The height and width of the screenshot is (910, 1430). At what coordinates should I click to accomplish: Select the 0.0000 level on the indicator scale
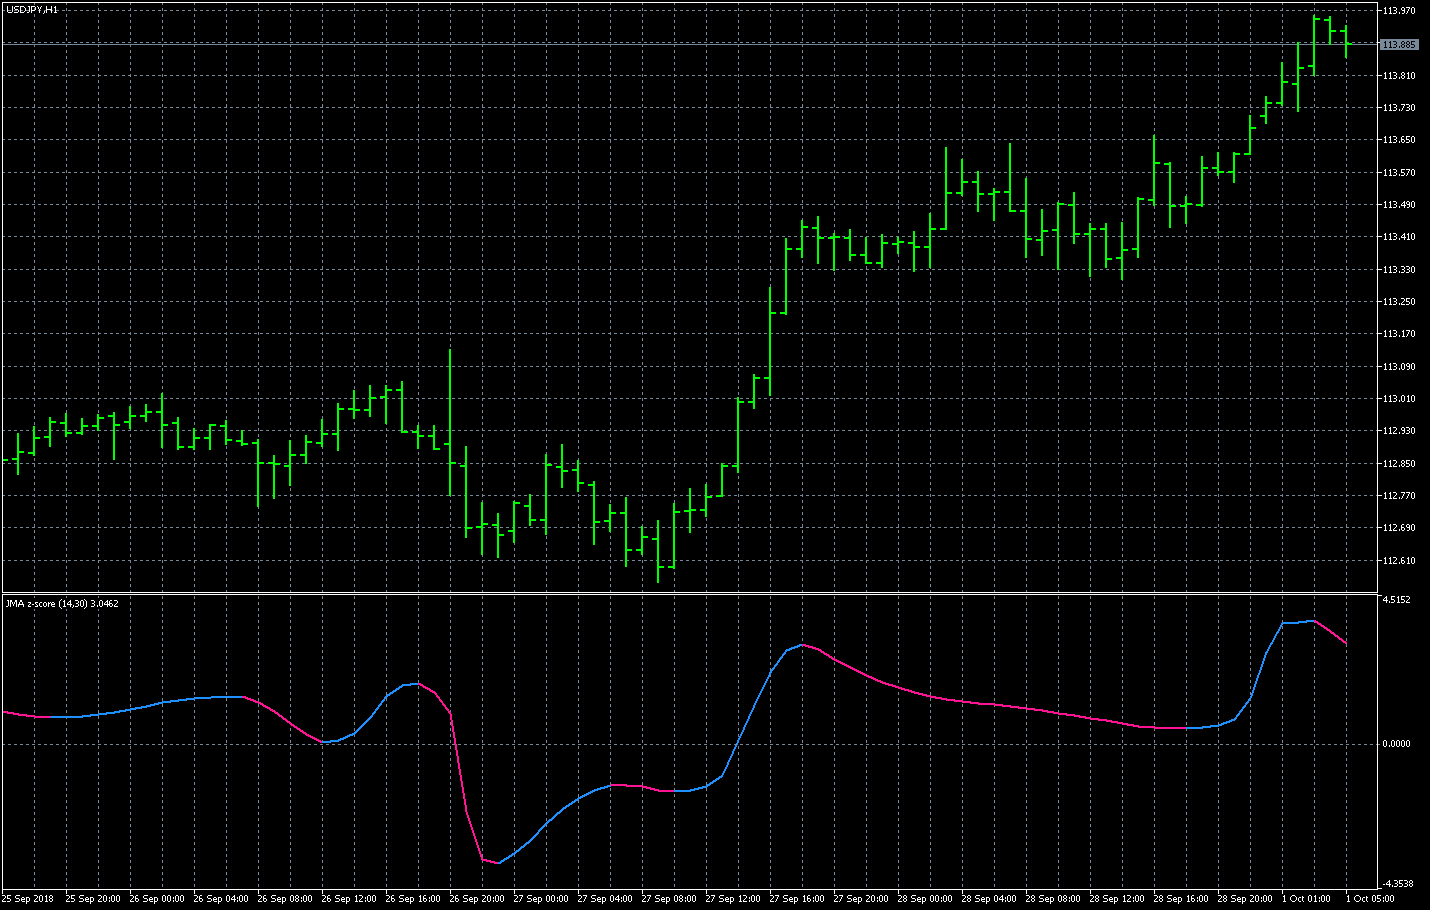tap(1396, 744)
